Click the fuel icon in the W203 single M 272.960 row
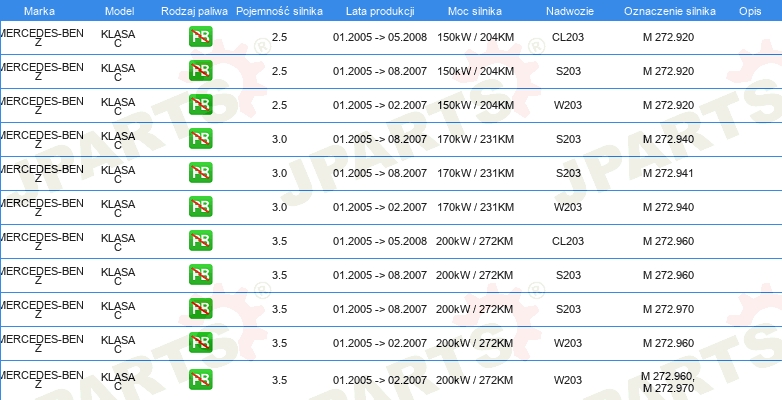The image size is (782, 400). (200, 343)
